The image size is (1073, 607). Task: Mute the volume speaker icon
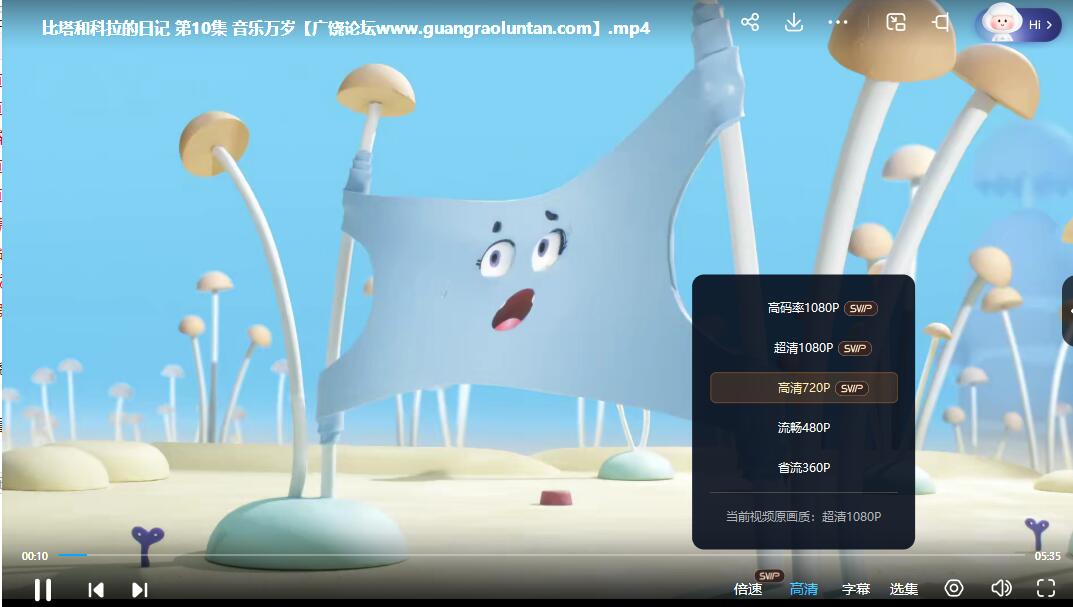tap(1001, 589)
